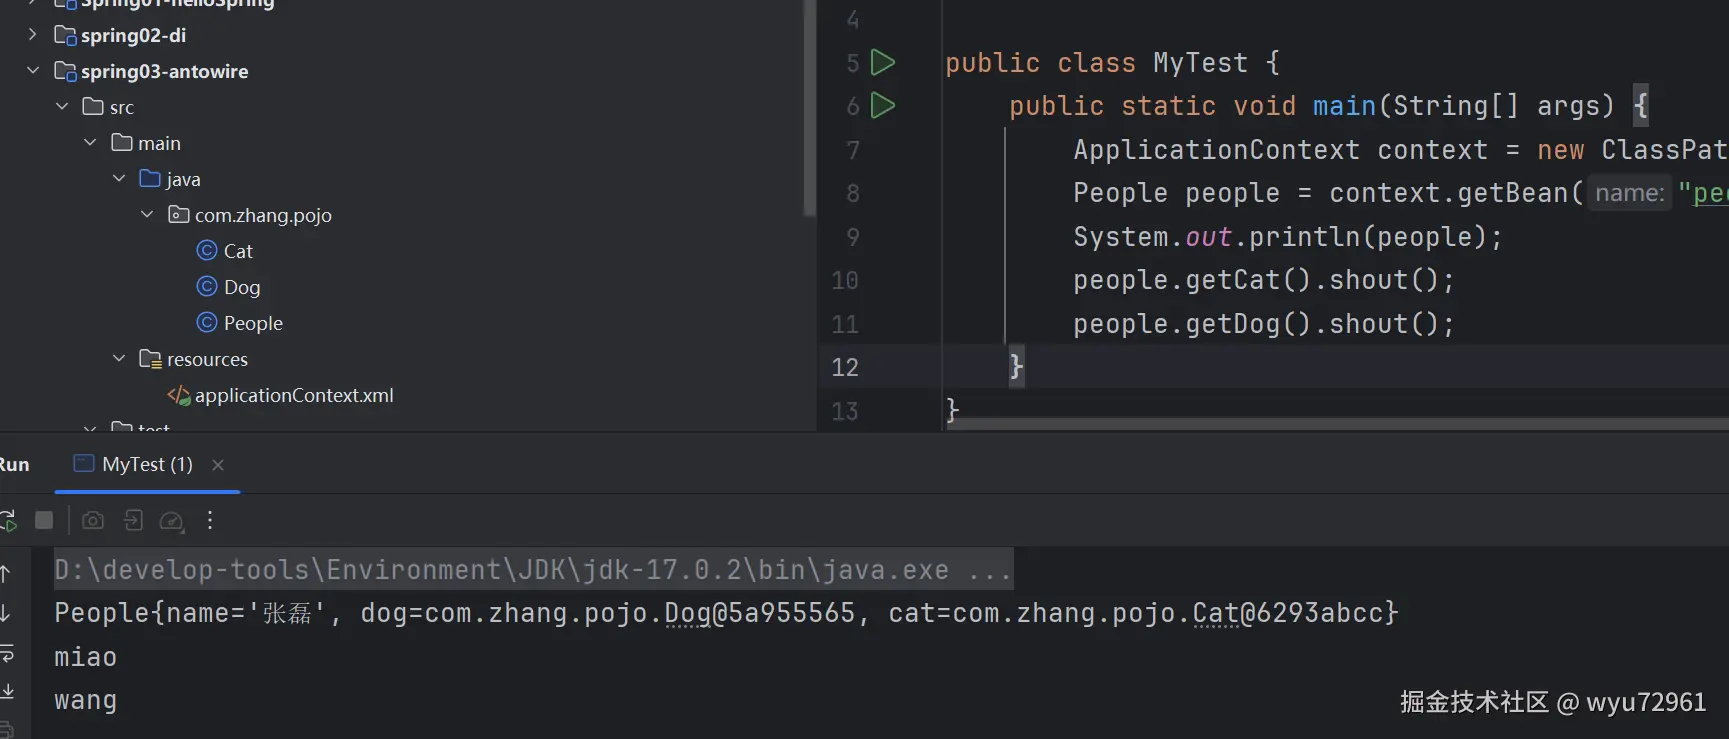Click the down arrow beside the console output
Viewport: 1729px width, 739px height.
coord(6,612)
